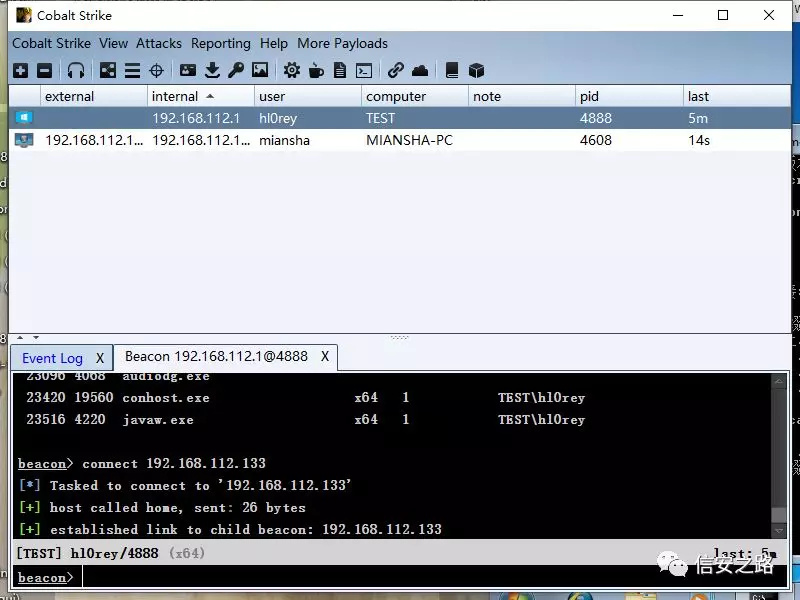Click the gear executable generator icon
Screen dimensions: 800x600
point(292,70)
